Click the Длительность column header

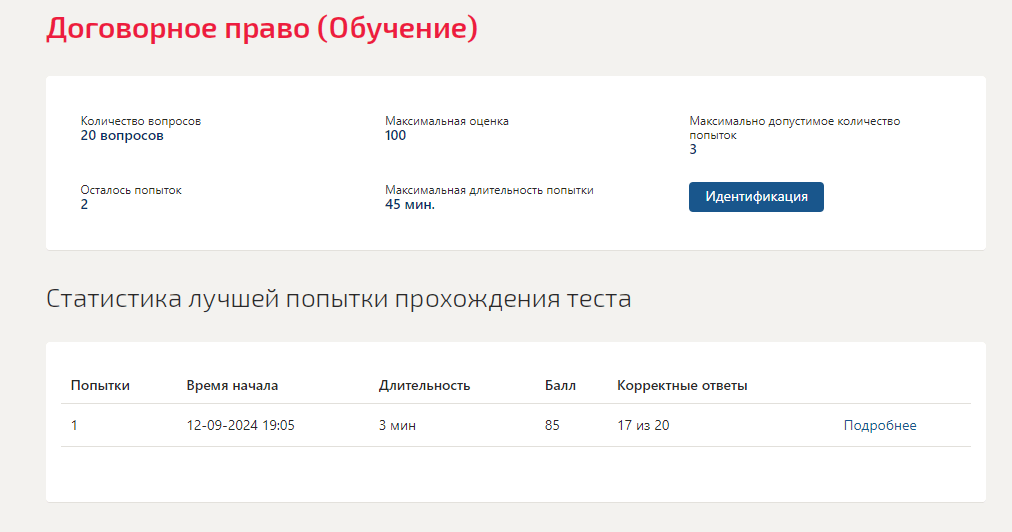(x=424, y=385)
